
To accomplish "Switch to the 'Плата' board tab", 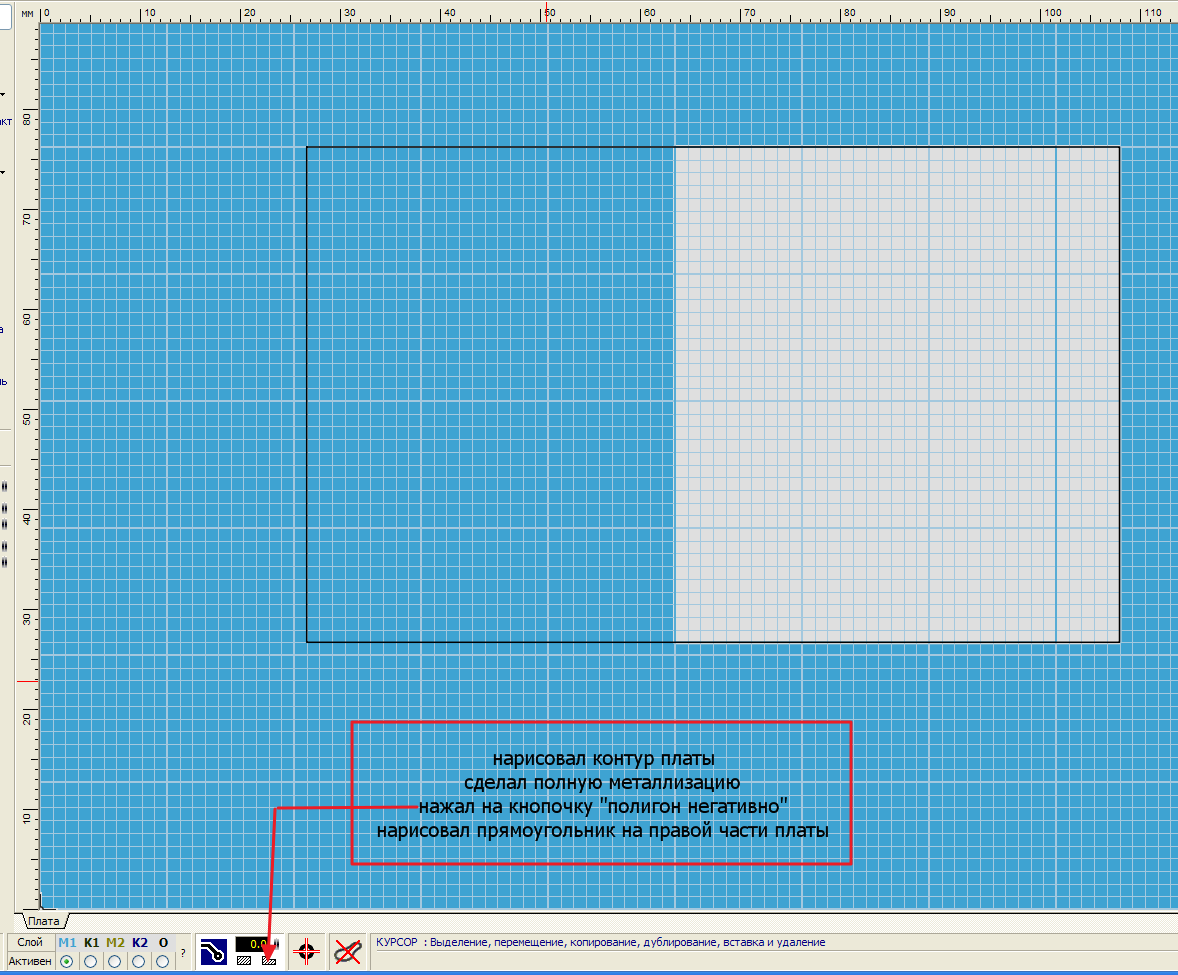I will 43,921.
